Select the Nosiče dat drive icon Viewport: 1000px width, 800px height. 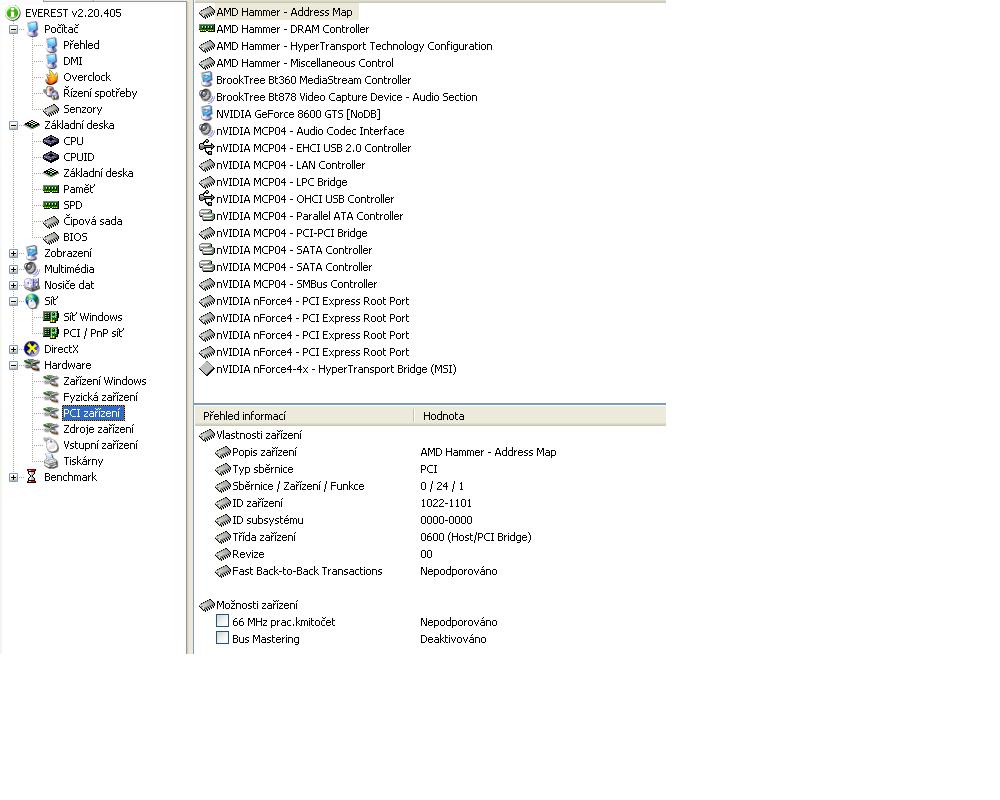[x=32, y=285]
